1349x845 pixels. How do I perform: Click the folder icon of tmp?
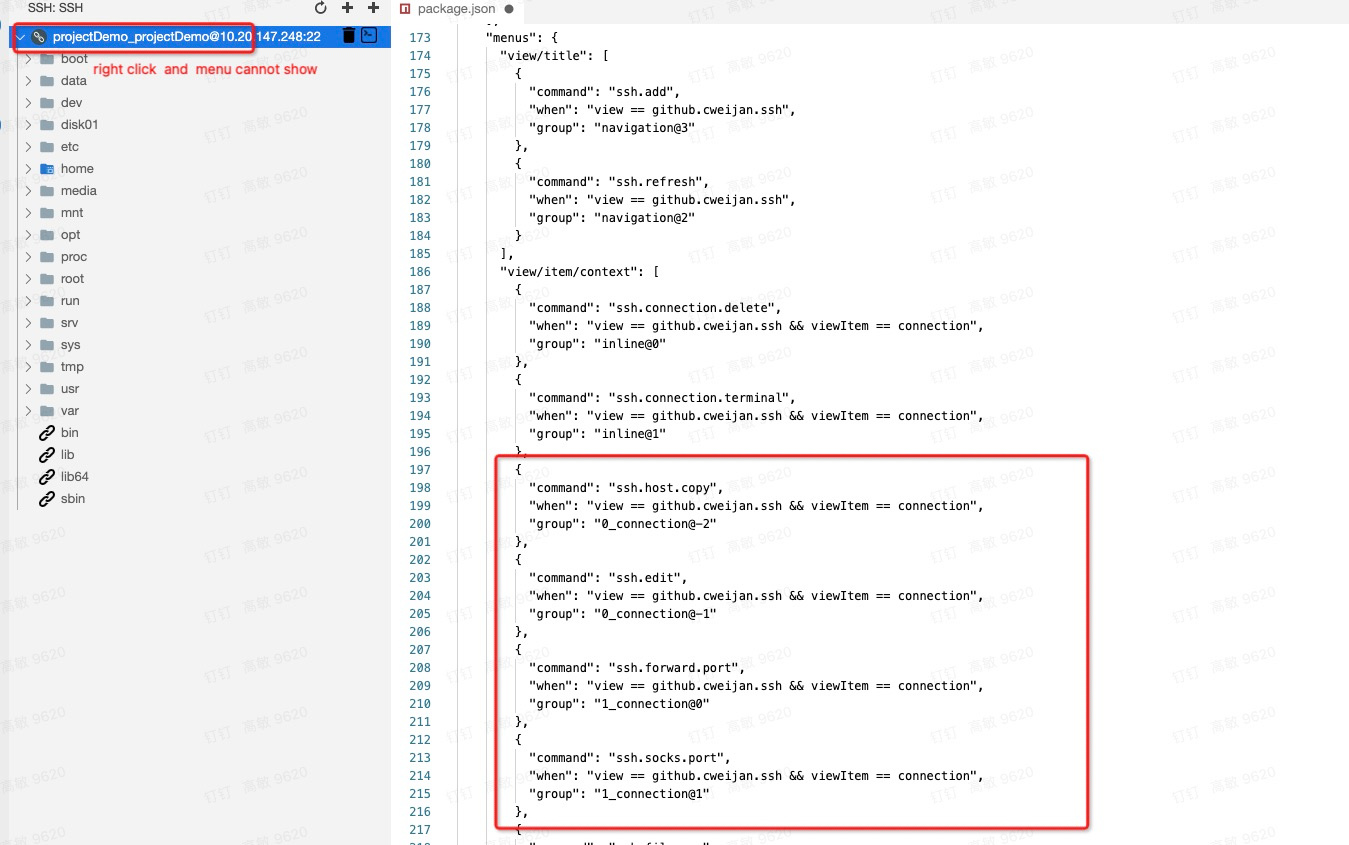[x=46, y=367]
